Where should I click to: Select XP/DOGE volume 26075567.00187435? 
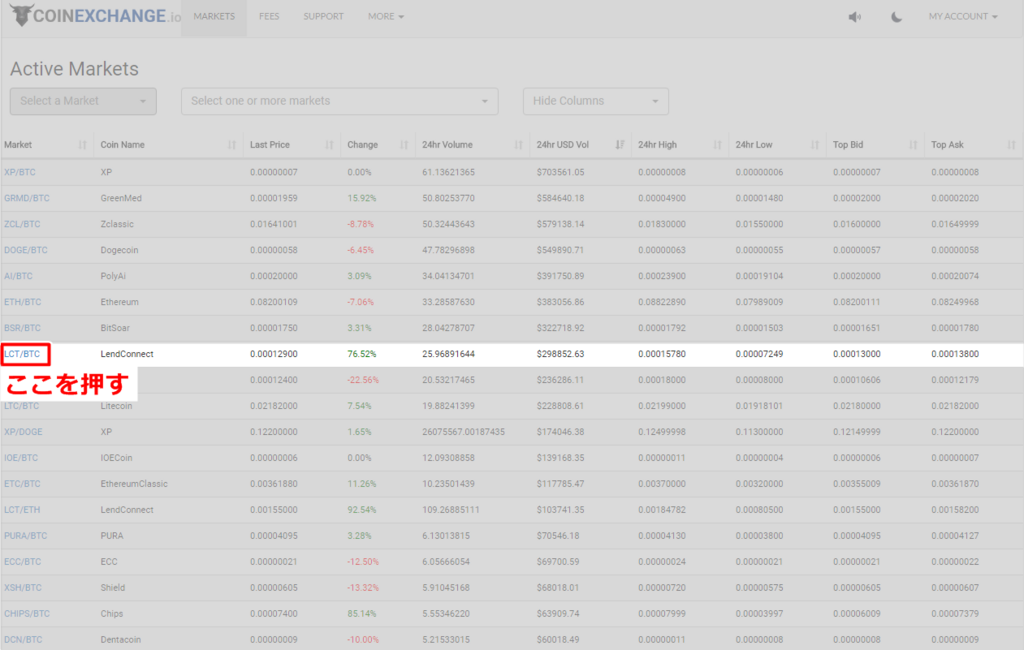464,432
